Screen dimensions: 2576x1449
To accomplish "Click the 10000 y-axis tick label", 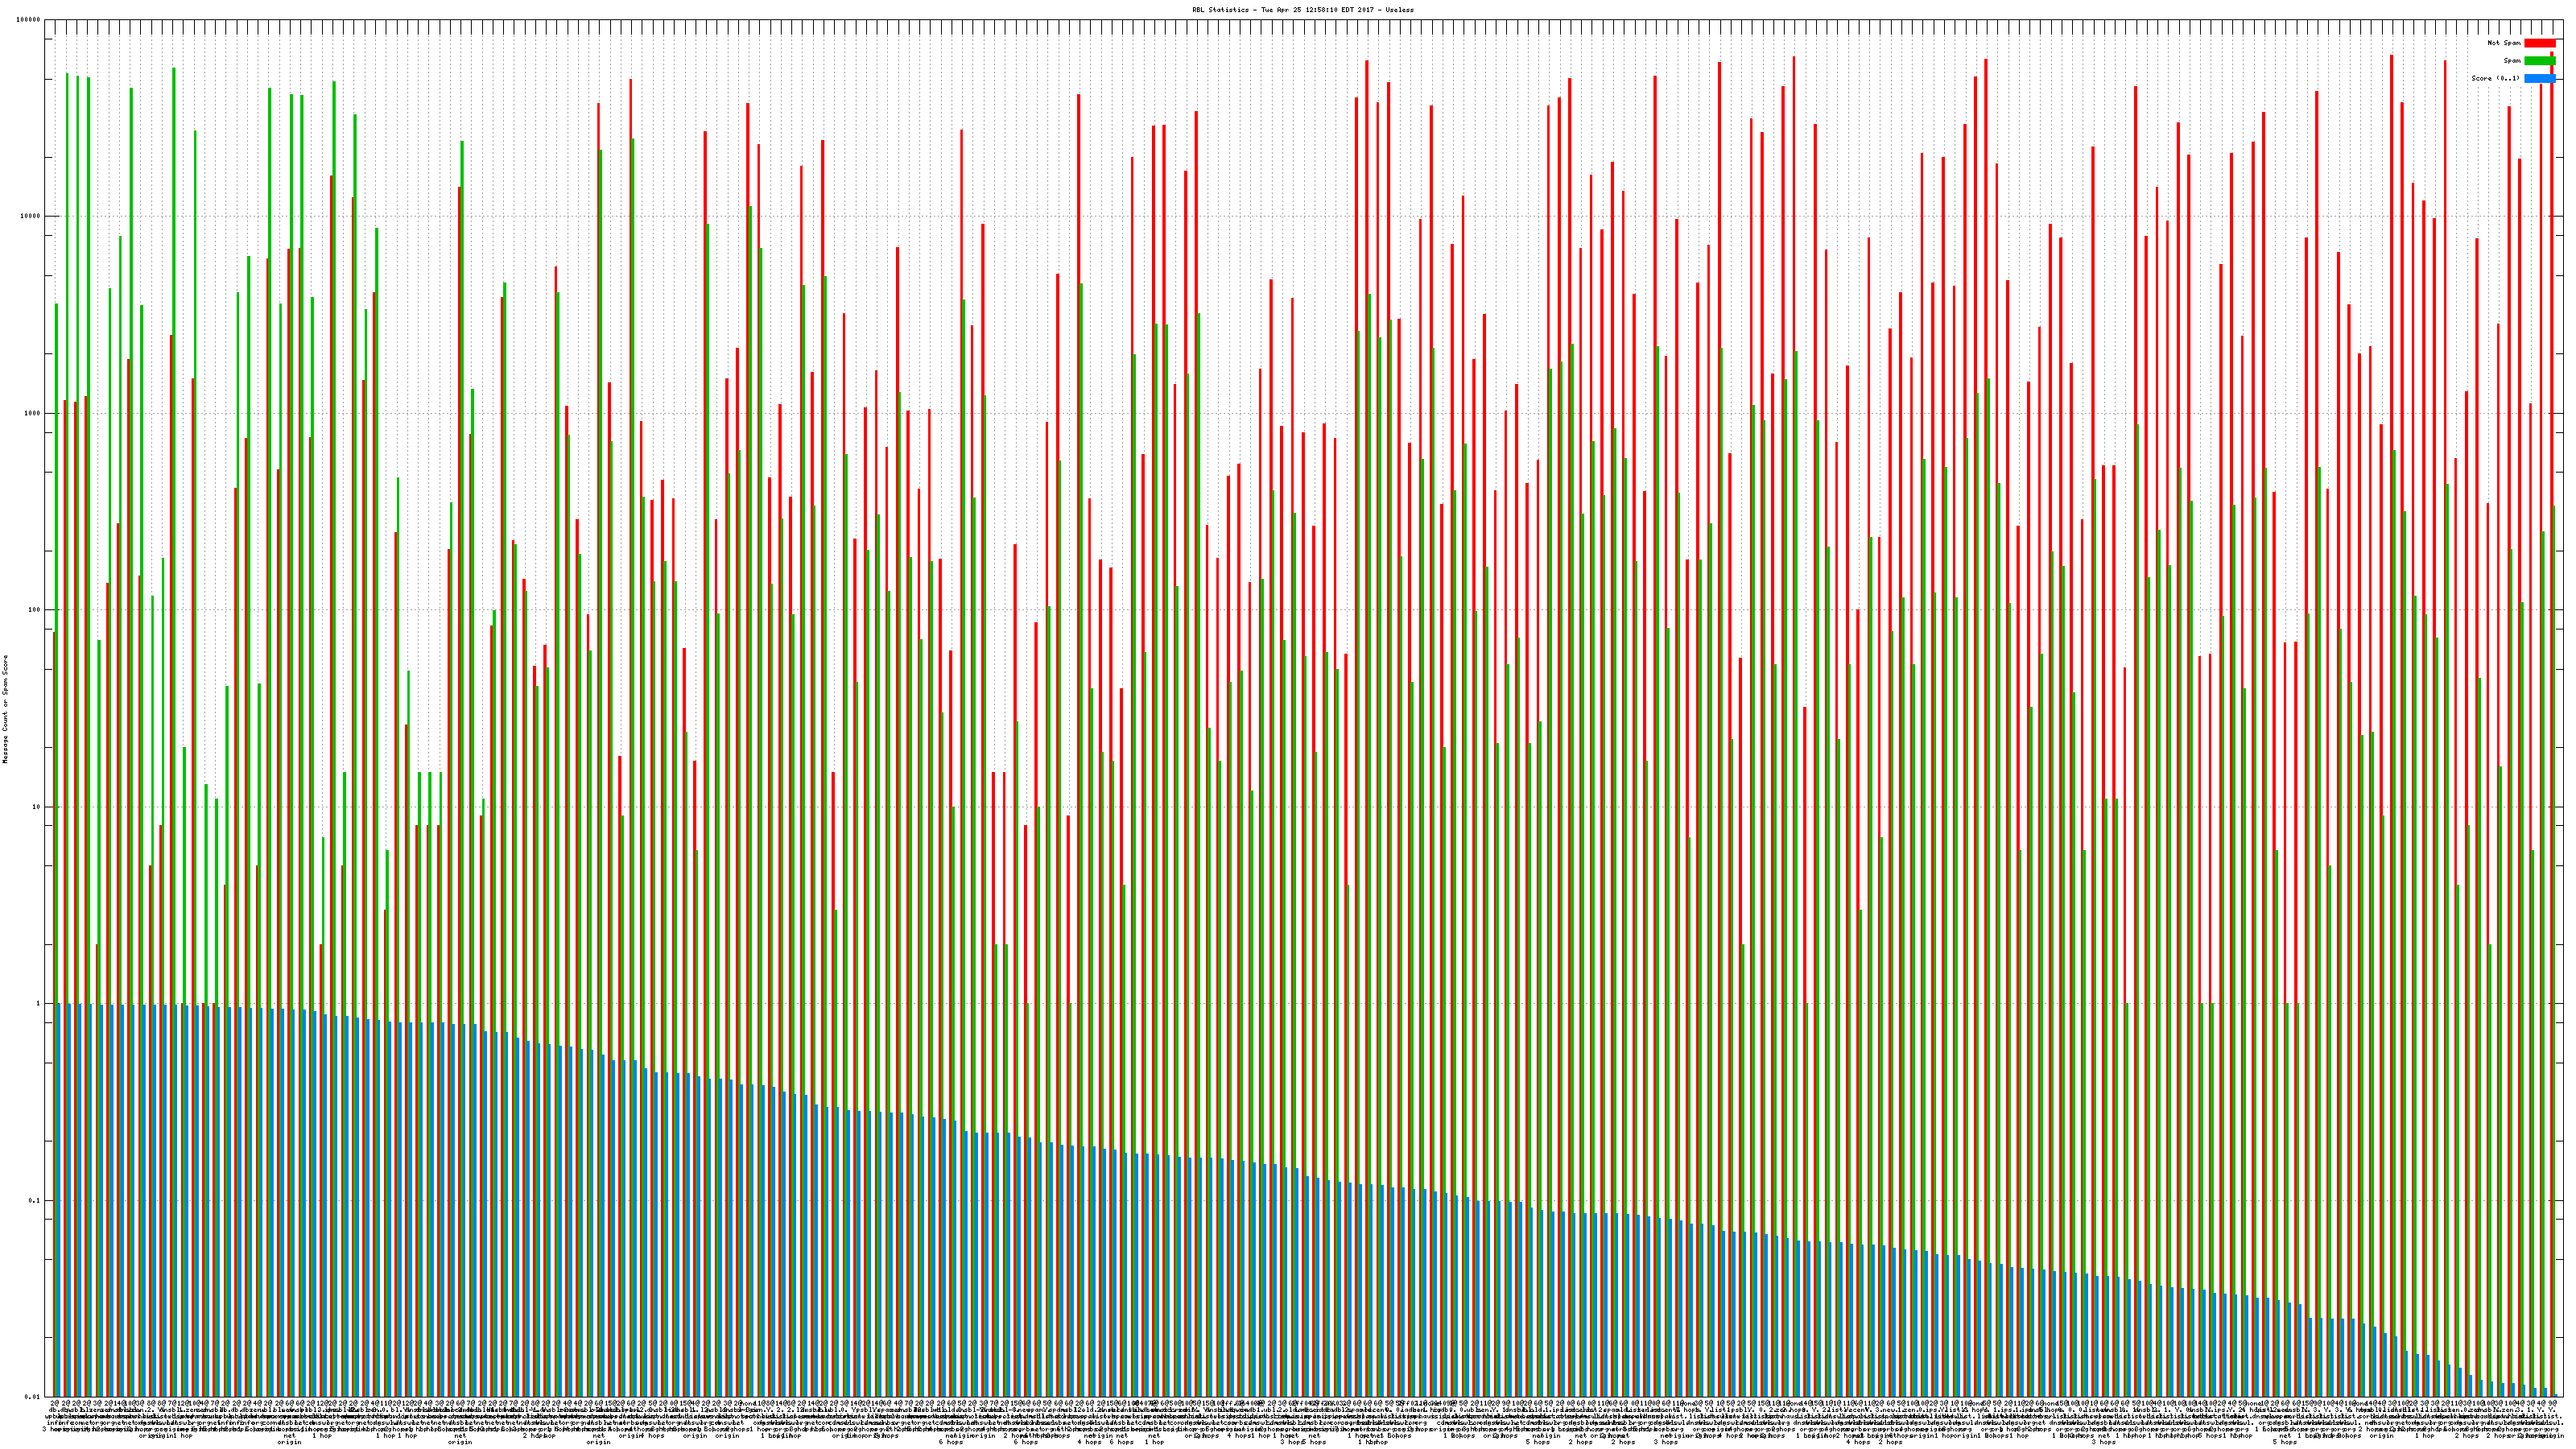I will click(x=31, y=216).
